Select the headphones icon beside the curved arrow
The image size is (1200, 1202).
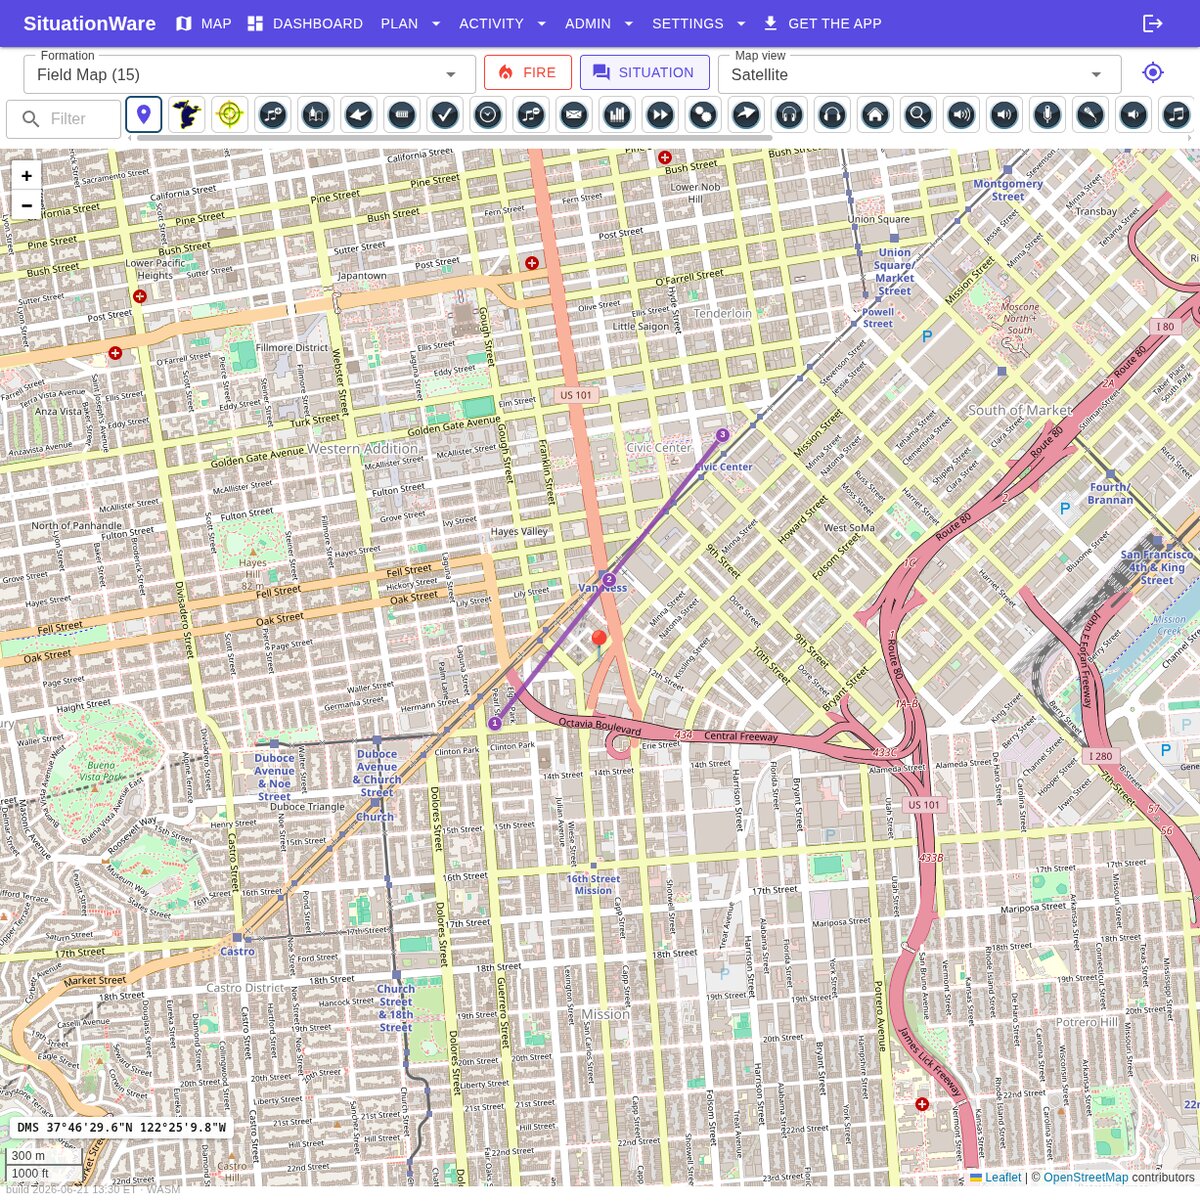788,115
